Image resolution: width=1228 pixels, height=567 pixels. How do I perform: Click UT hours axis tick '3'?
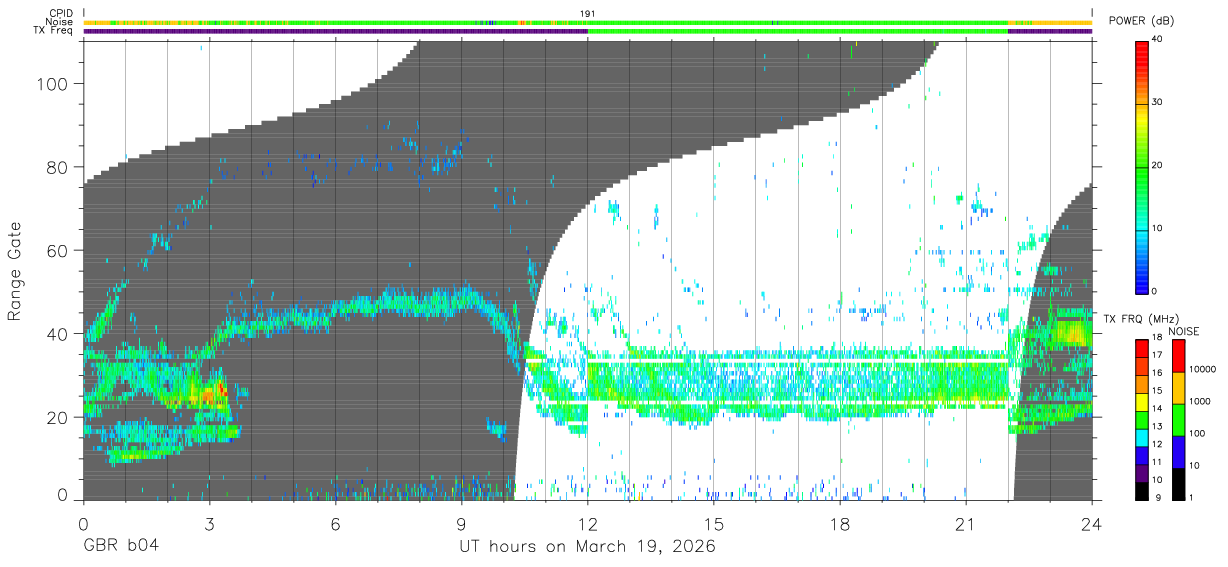click(x=209, y=523)
